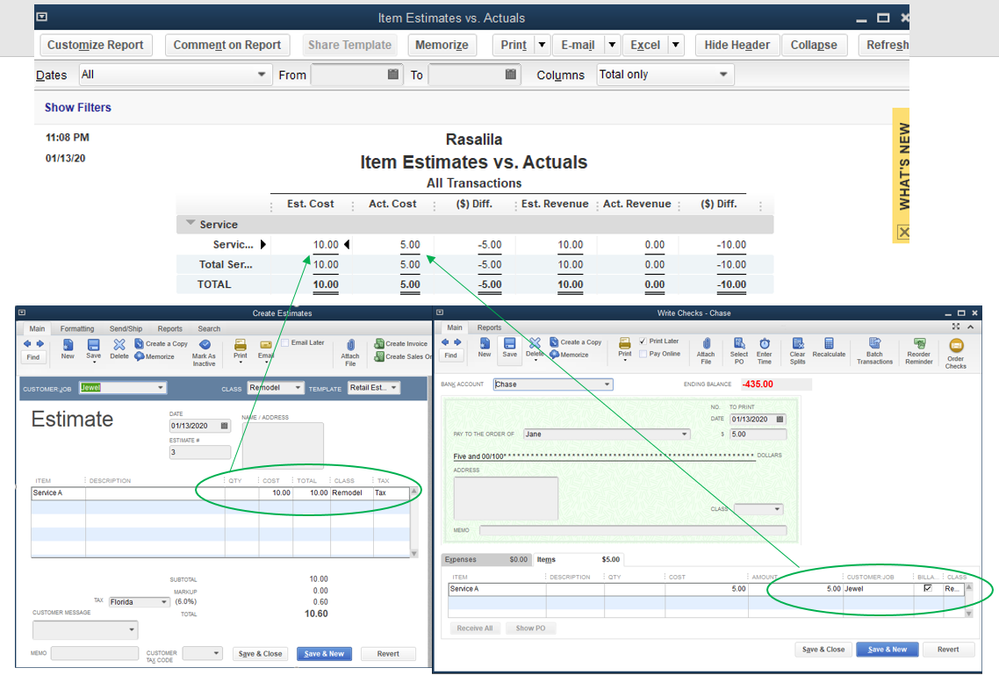This screenshot has height=682, width=999.
Task: Switch to Send/Ship tab in Create Estimates
Action: pyautogui.click(x=126, y=329)
